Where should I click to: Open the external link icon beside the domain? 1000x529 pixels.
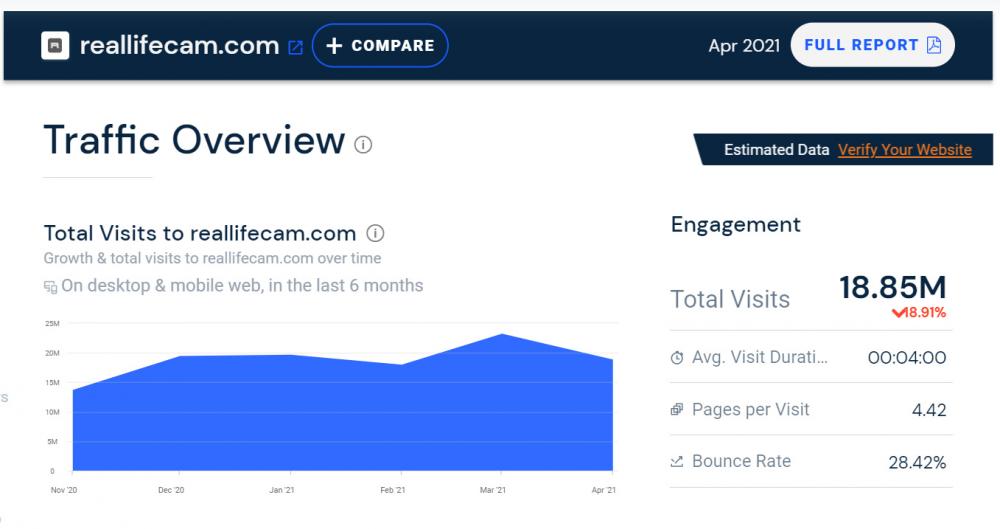click(295, 47)
